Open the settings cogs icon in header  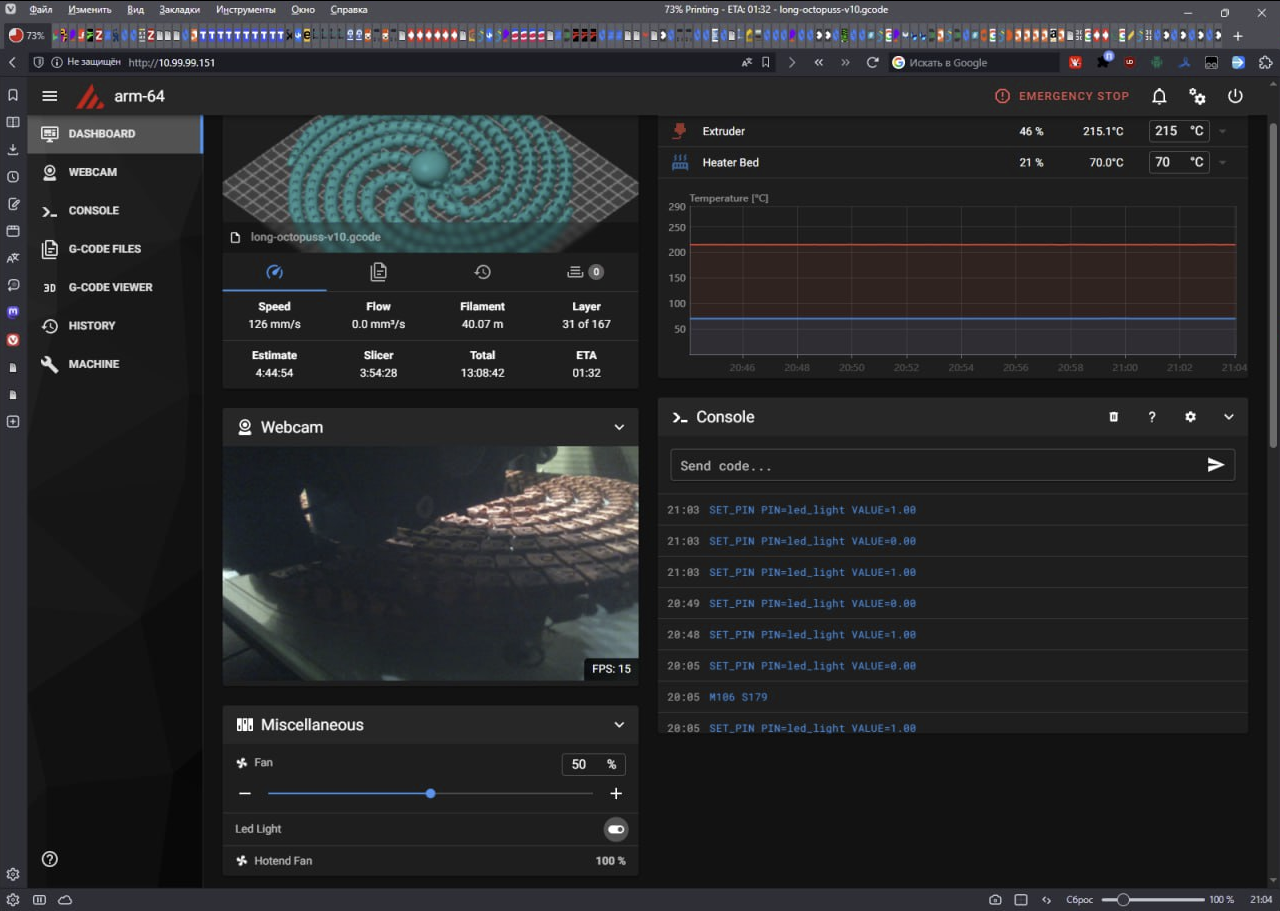pyautogui.click(x=1197, y=96)
